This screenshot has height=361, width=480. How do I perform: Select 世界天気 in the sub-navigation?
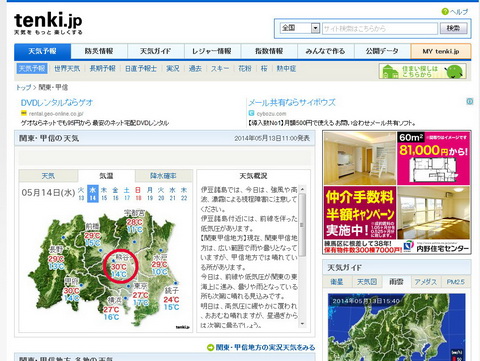coord(67,69)
